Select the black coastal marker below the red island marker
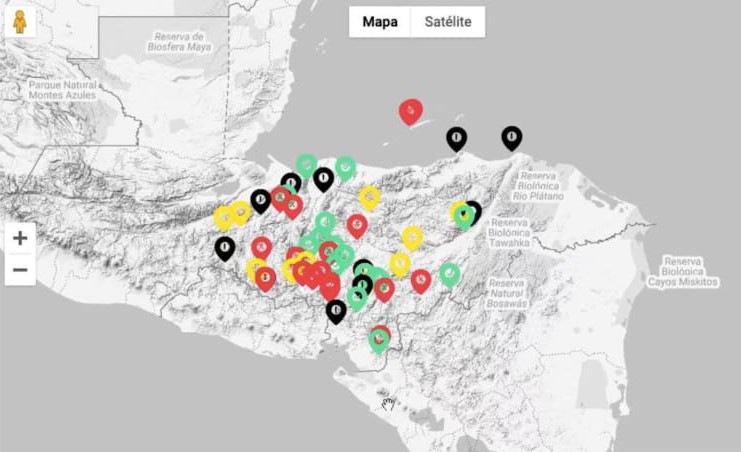Screen dimensions: 741x452 pos(457,139)
